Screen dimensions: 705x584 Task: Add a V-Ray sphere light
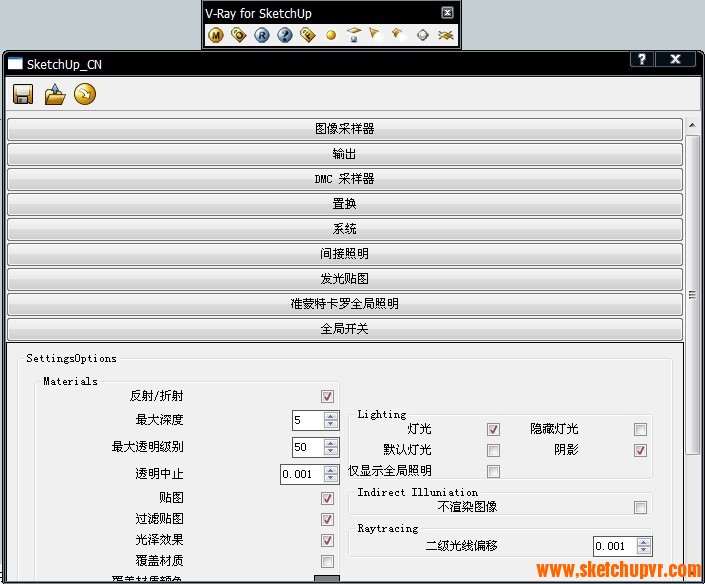[x=331, y=35]
